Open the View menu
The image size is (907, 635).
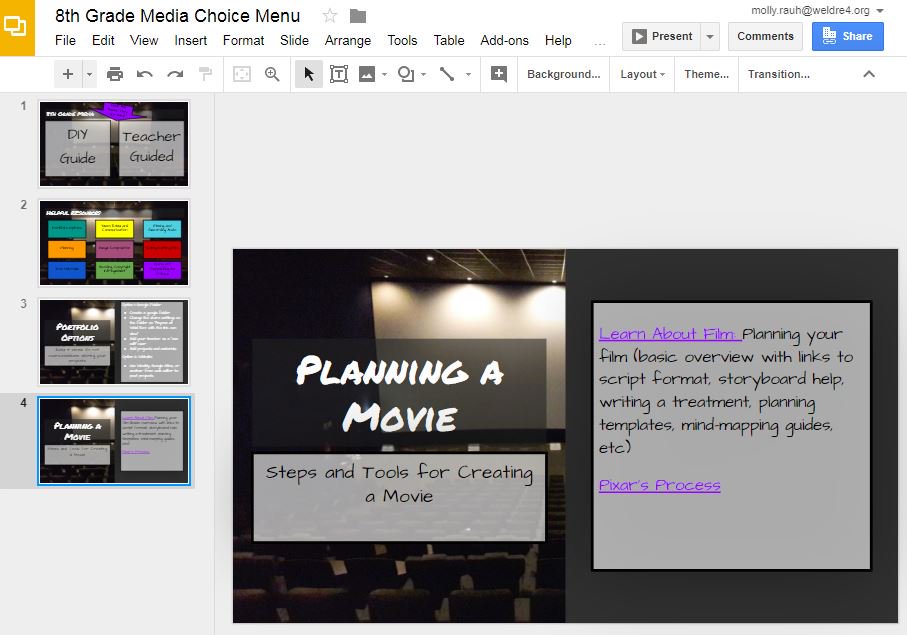click(x=143, y=40)
